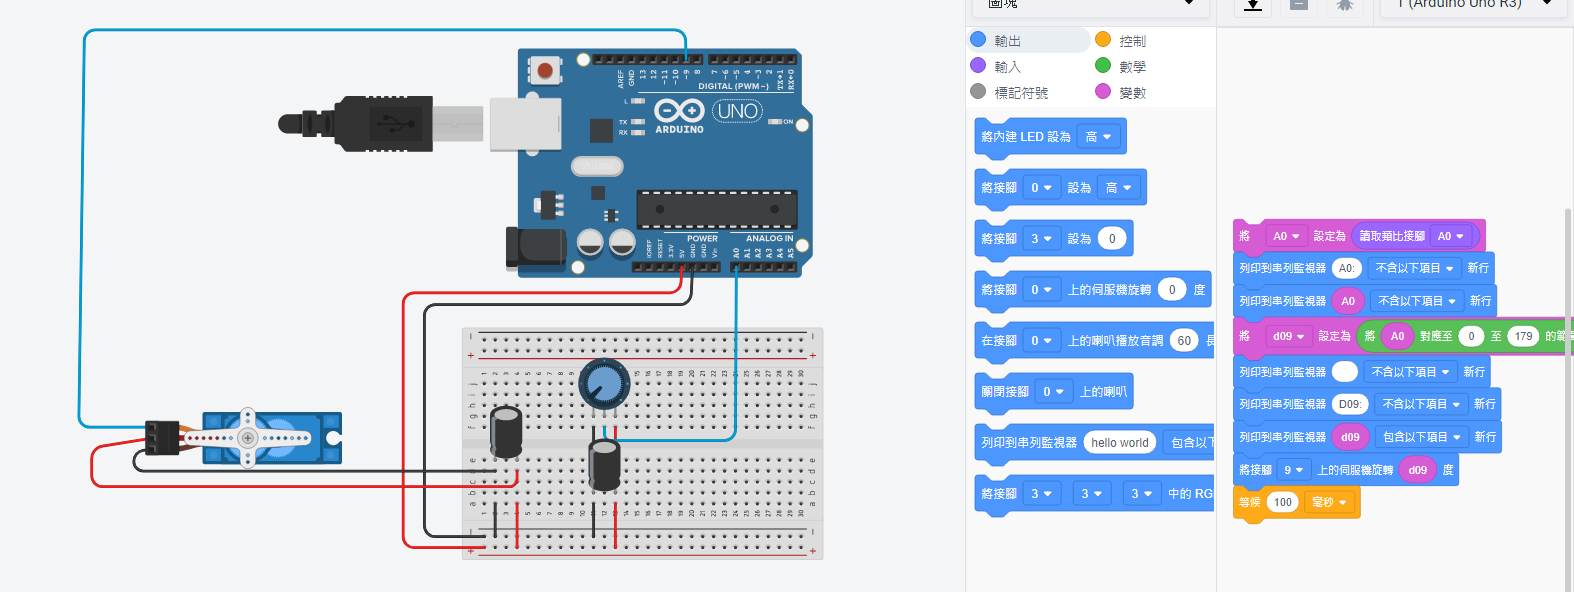Click the hello world text field

[1119, 443]
